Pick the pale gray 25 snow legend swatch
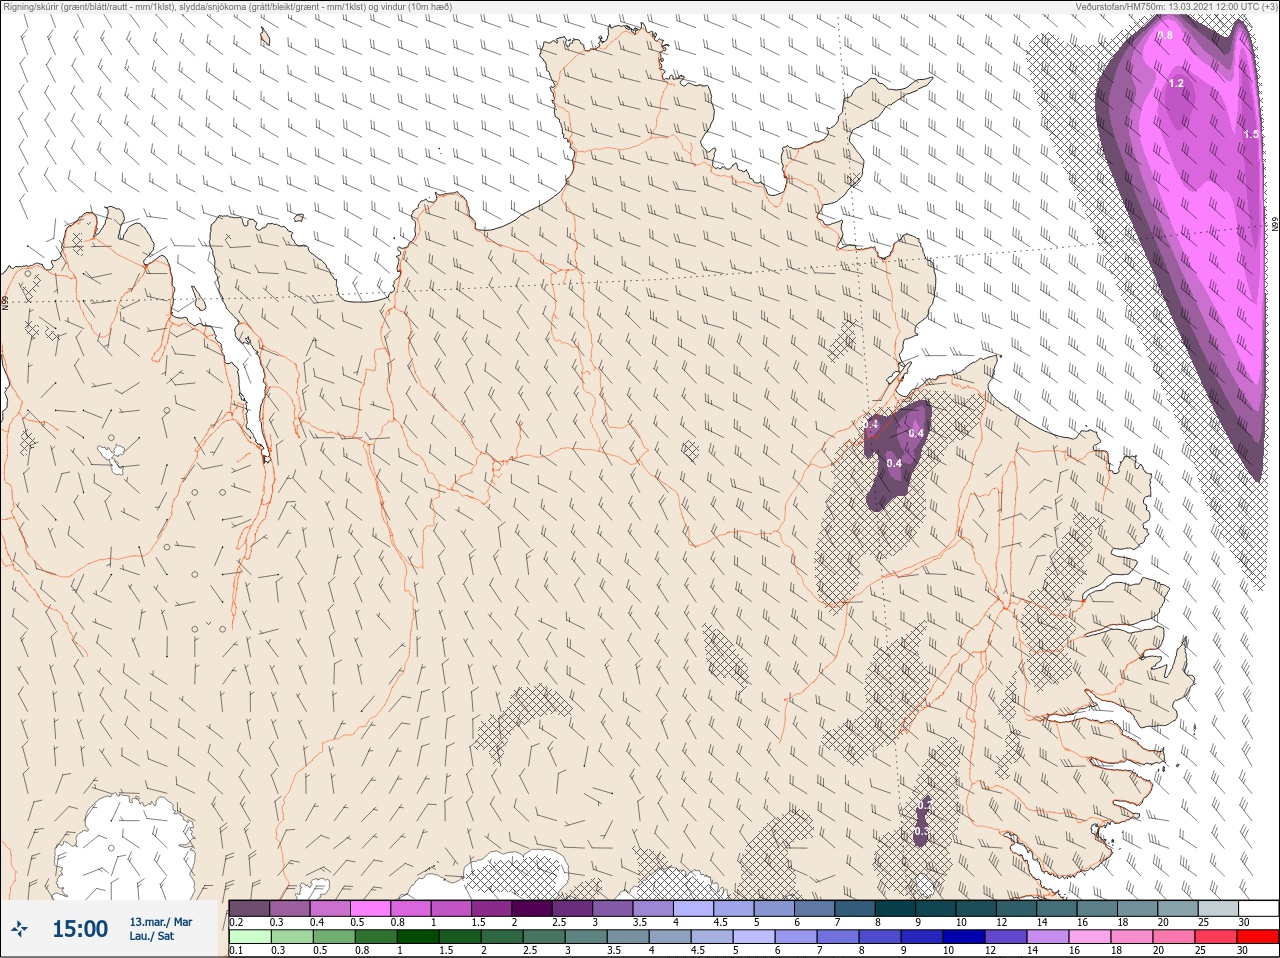The width and height of the screenshot is (1280, 958). [x=1218, y=908]
